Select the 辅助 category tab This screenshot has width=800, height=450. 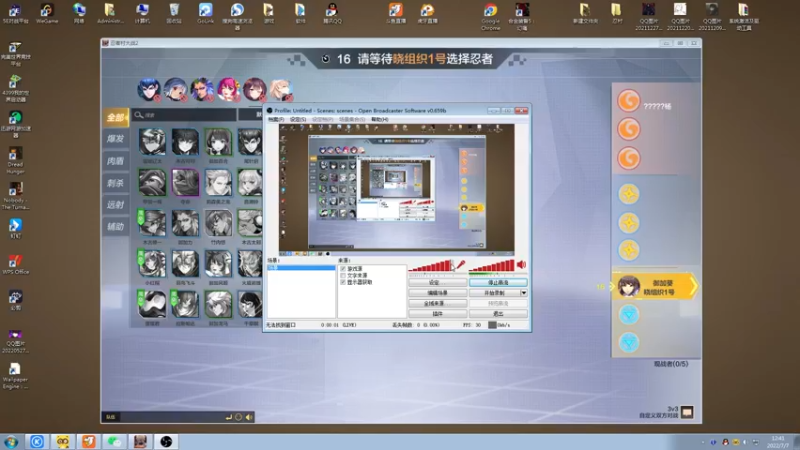point(116,226)
